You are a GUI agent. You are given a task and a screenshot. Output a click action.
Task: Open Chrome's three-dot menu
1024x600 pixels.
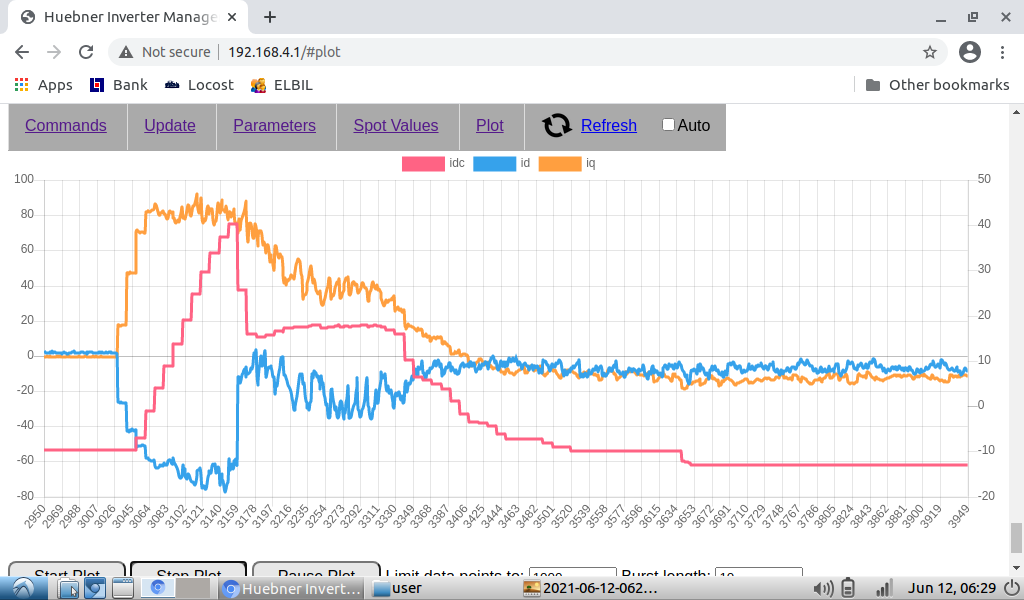(1003, 52)
